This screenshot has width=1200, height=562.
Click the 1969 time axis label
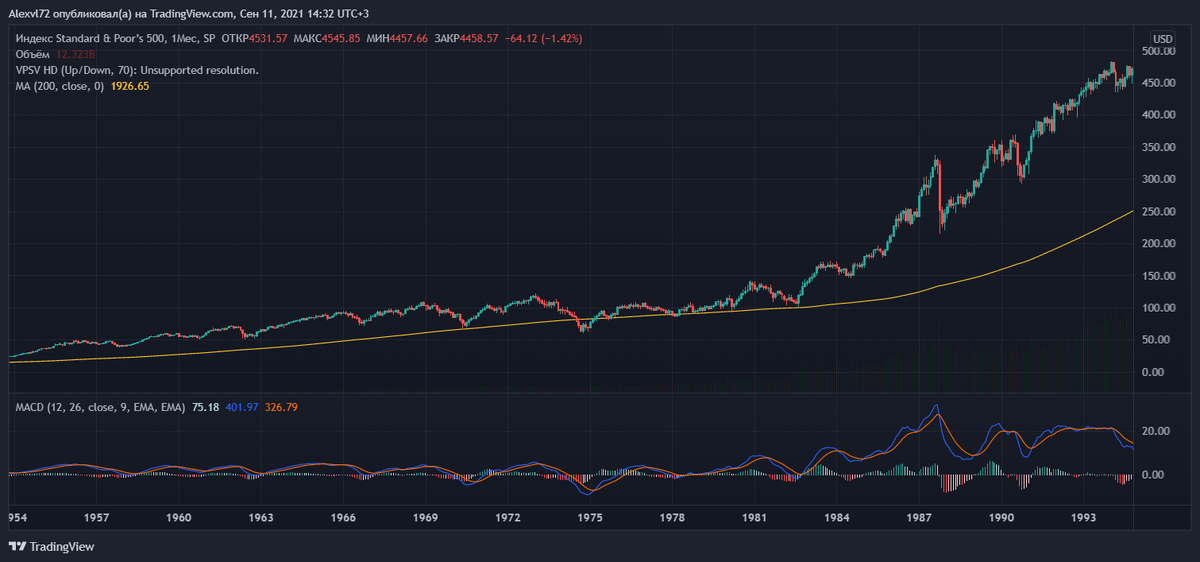426,518
